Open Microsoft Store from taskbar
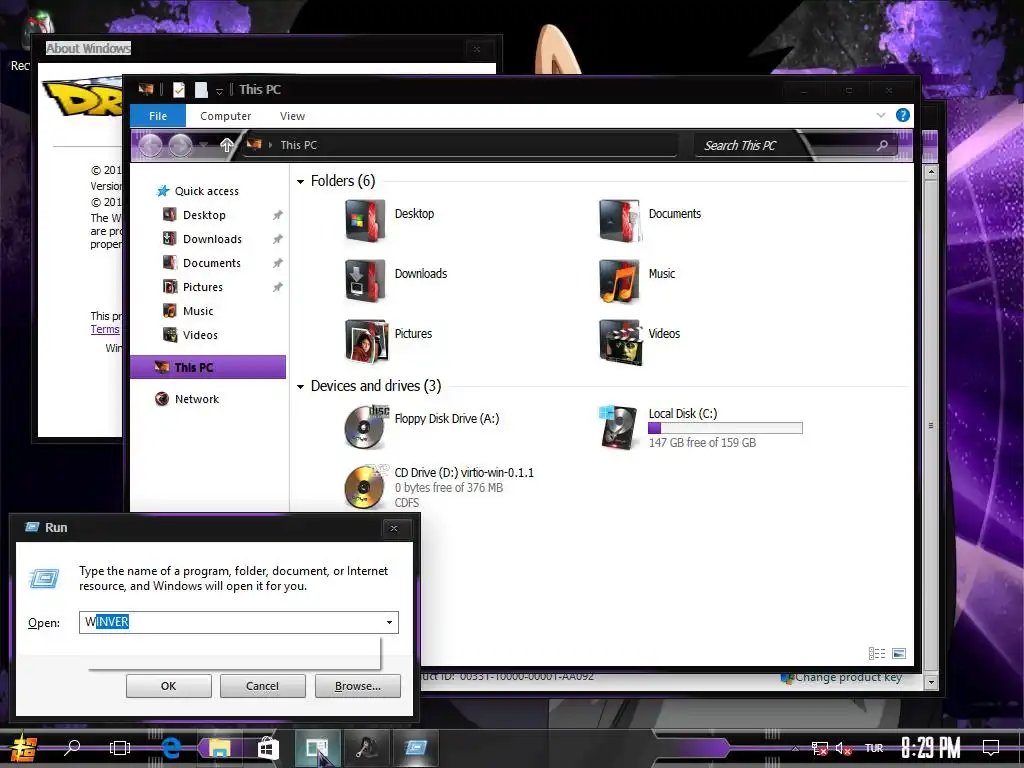Image resolution: width=1024 pixels, height=768 pixels. click(x=268, y=748)
